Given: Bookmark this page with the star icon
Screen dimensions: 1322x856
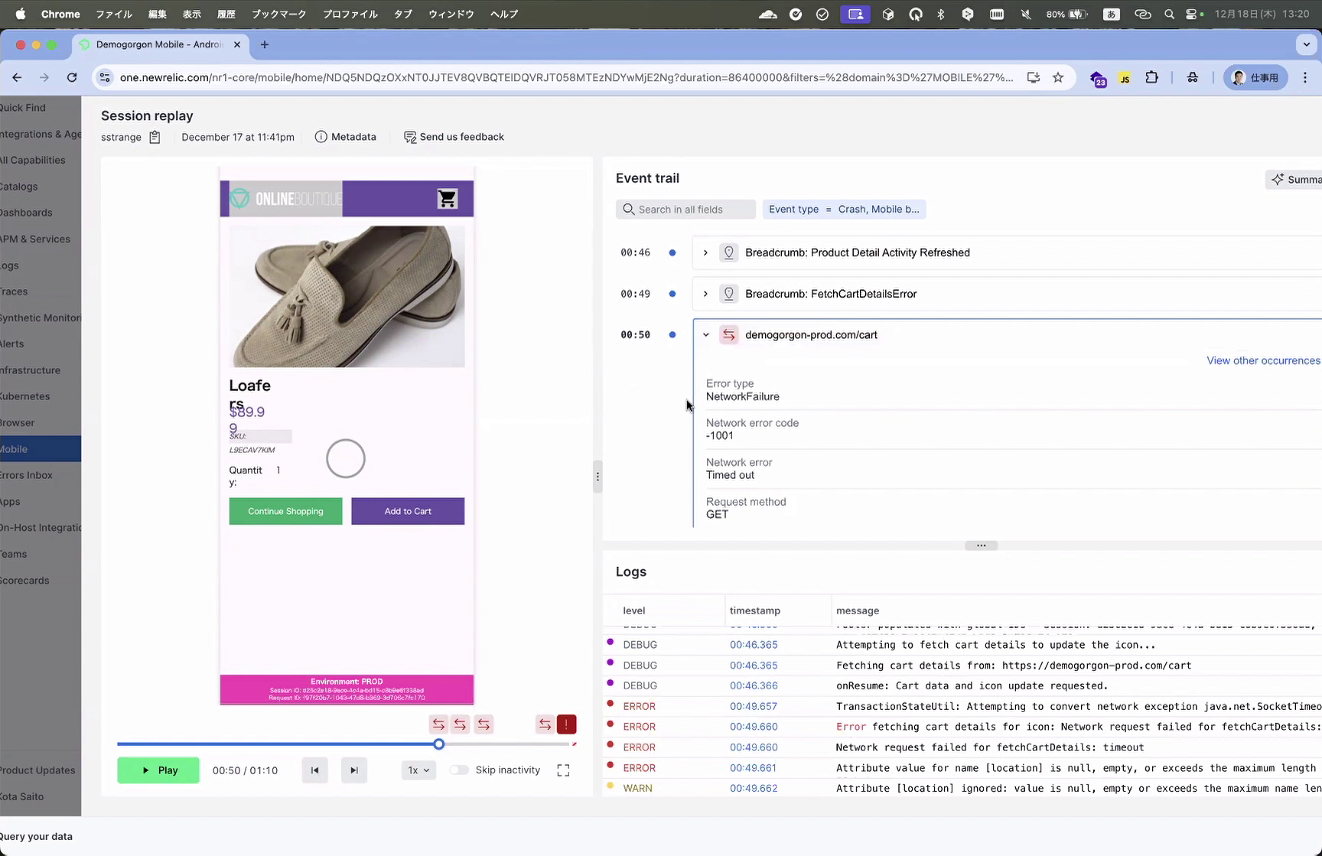Looking at the screenshot, I should [x=1058, y=77].
